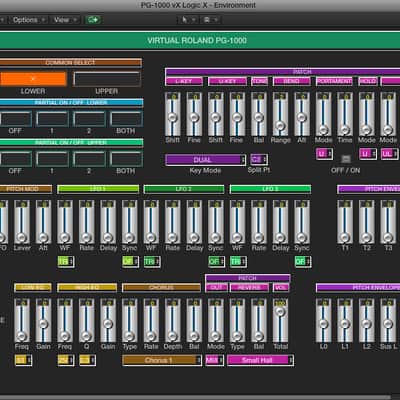Image resolution: width=400 pixels, height=400 pixels.
Task: Toggle the LOWER common select button
Action: click(33, 79)
